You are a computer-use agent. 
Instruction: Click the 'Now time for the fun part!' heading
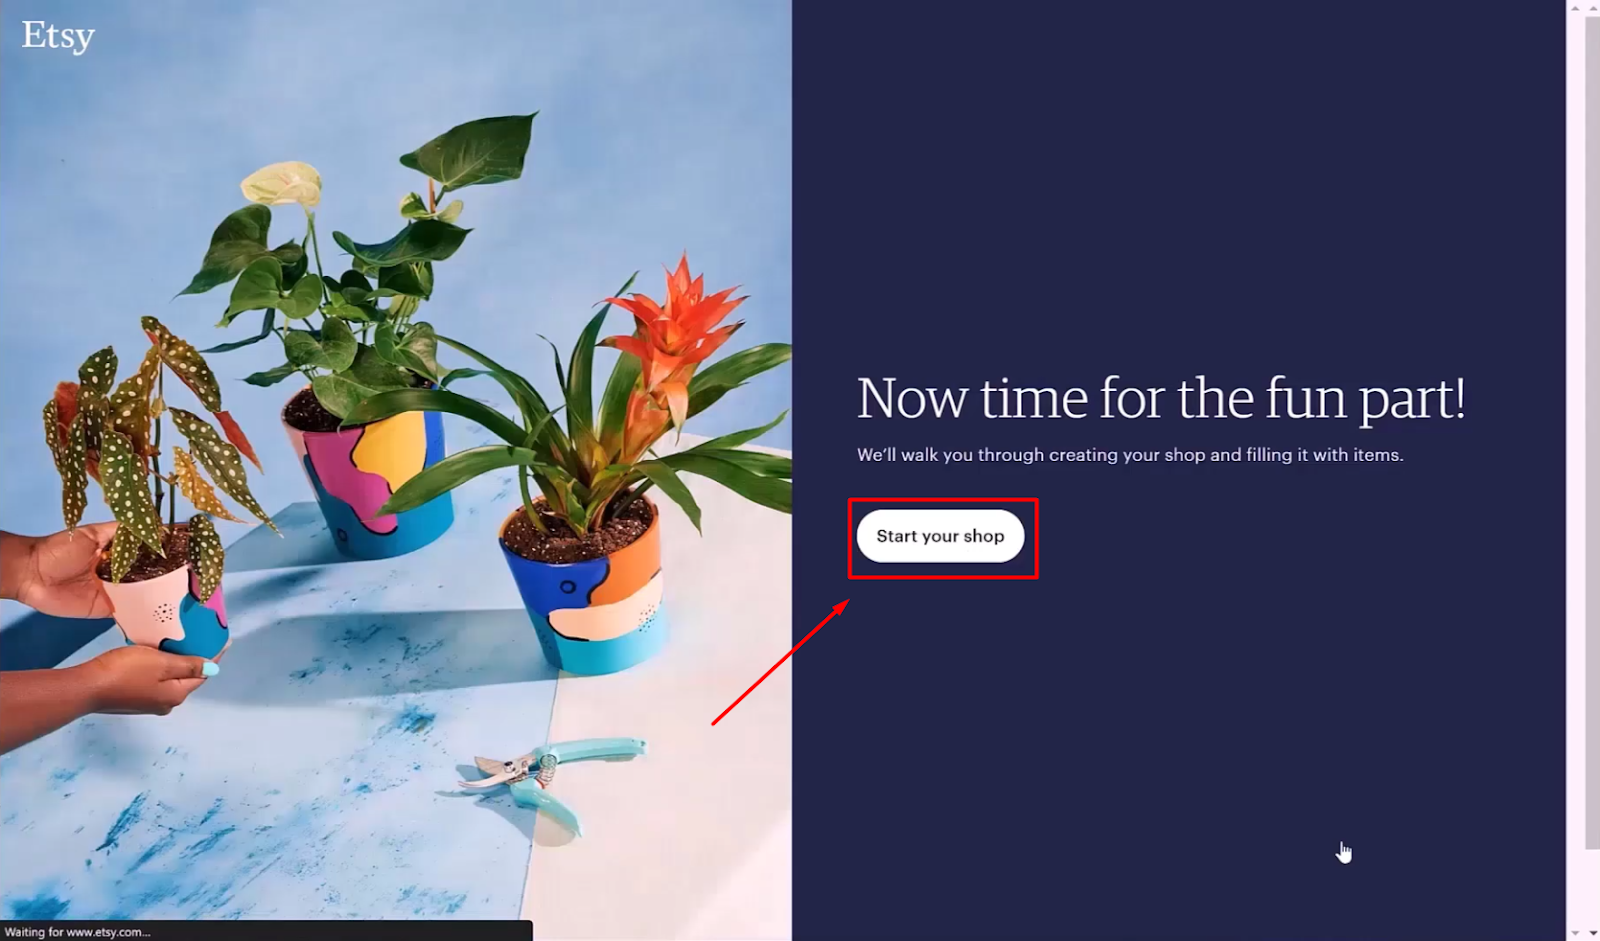[x=1161, y=398]
